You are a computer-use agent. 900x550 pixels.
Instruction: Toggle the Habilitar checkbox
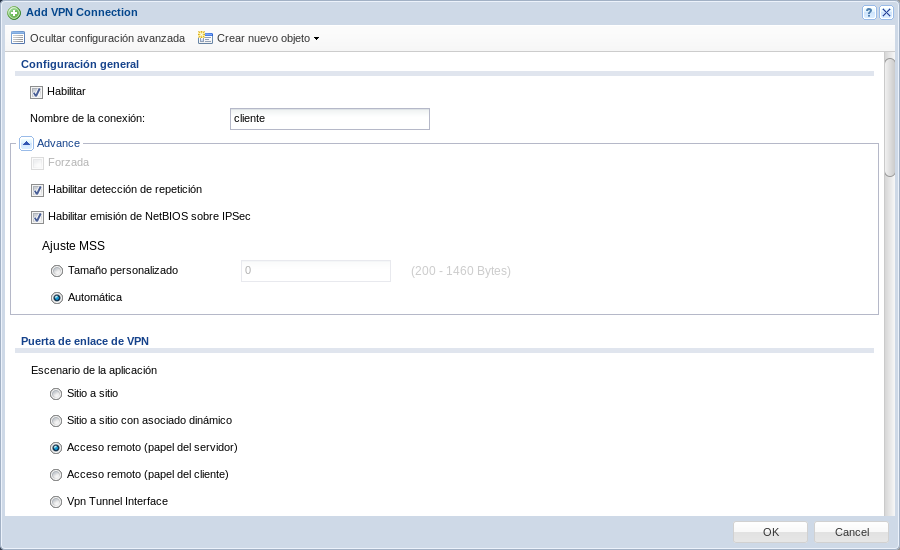37,92
